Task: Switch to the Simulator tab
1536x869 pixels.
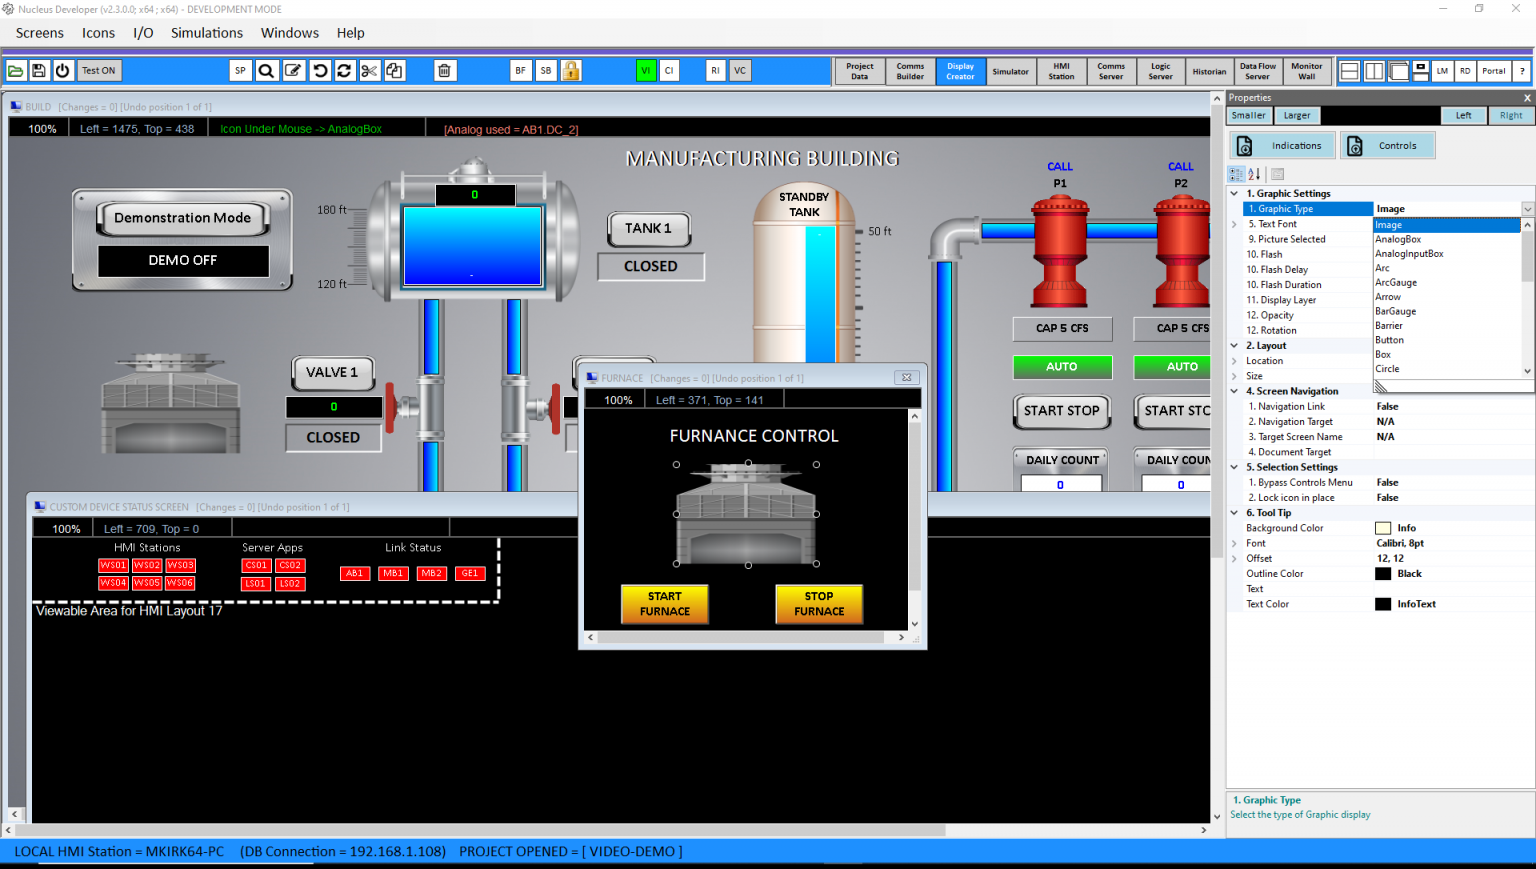Action: (x=1011, y=71)
